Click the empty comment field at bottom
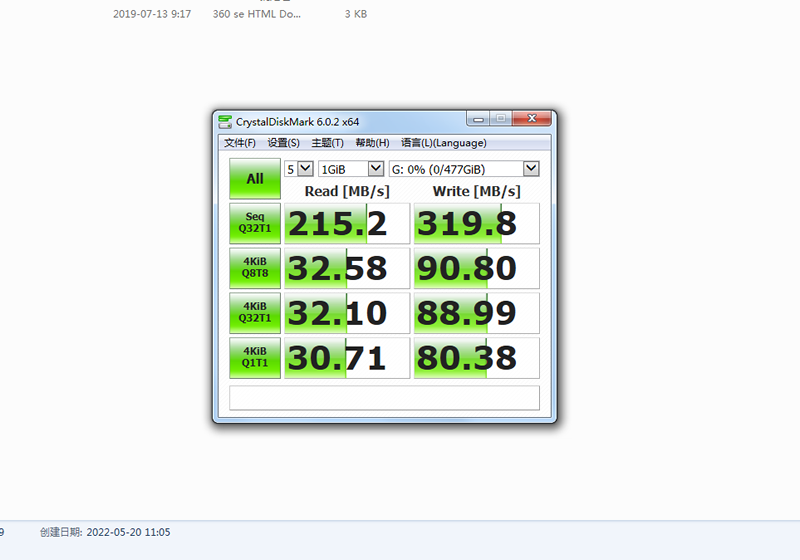800x560 pixels. coord(384,398)
